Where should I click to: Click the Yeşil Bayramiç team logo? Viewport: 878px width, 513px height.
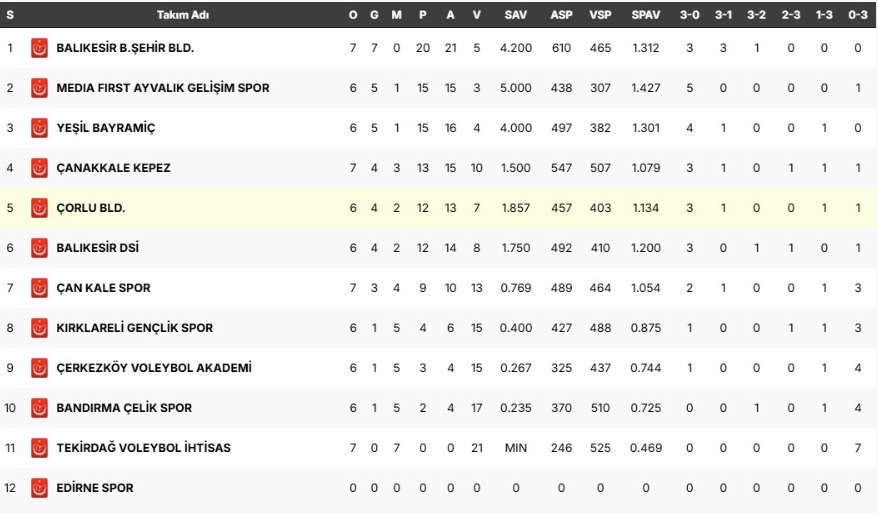(x=40, y=128)
